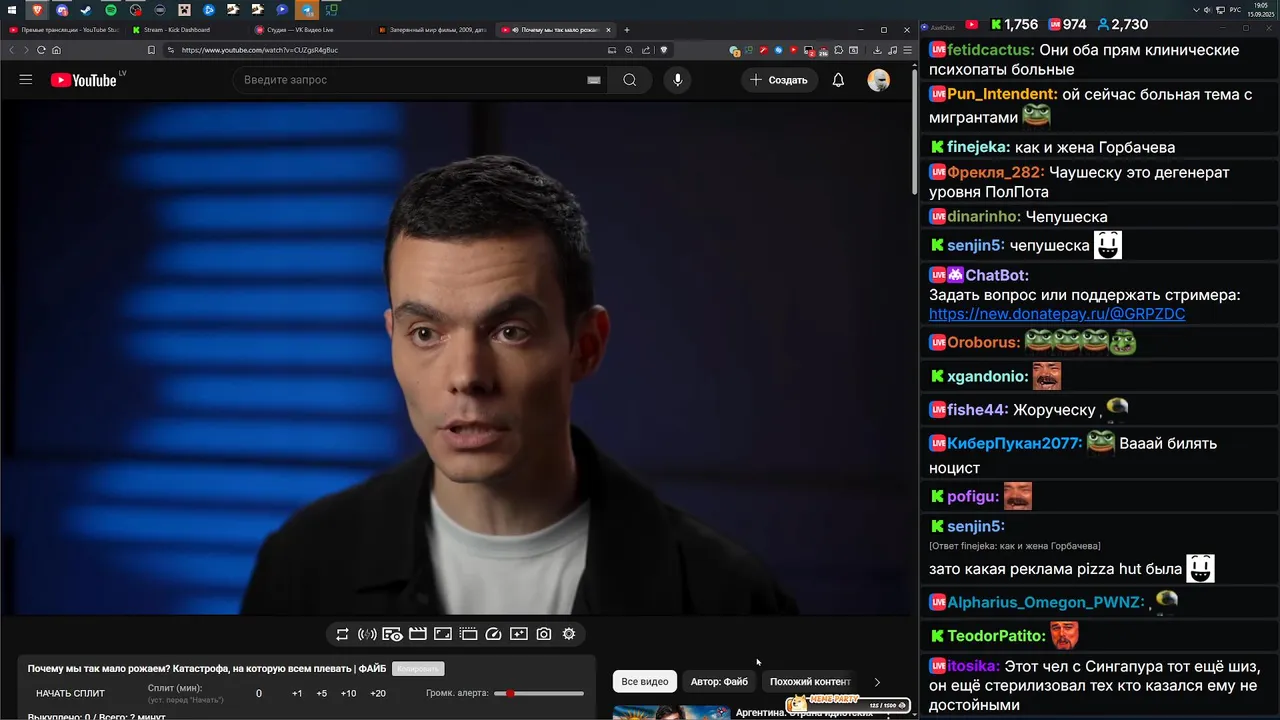Click the sound boost icon in player toolbar
Screen dimensions: 1280x720
tap(367, 634)
